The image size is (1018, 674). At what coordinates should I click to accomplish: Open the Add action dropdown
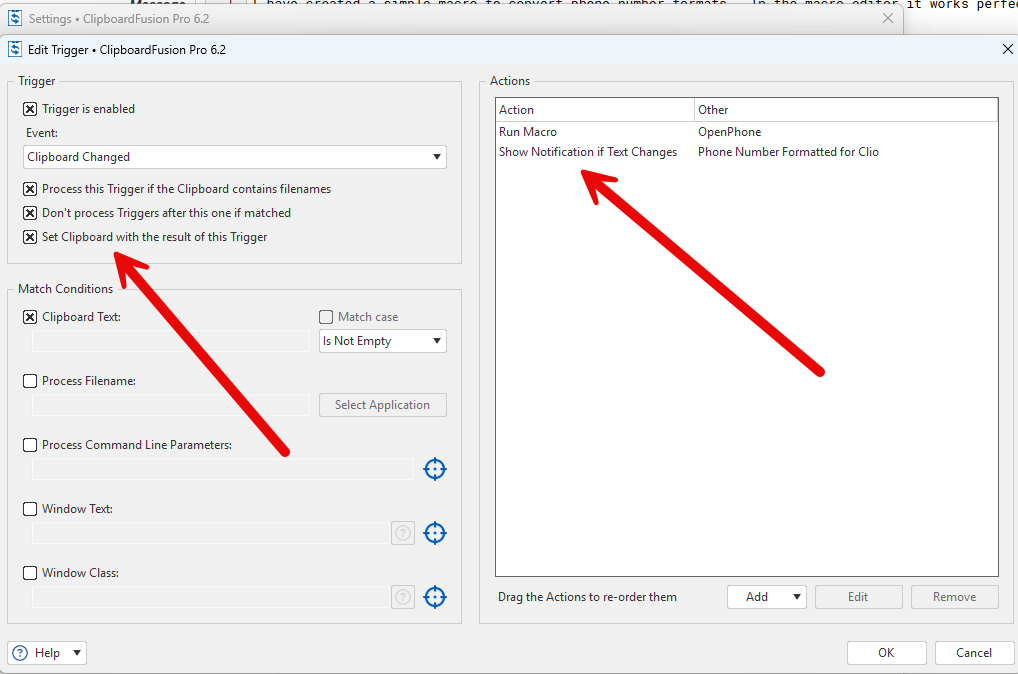click(766, 597)
